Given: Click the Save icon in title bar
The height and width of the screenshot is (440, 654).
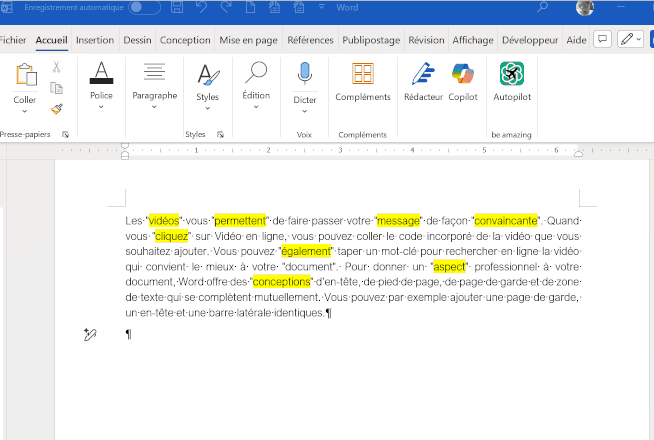Looking at the screenshot, I should point(177,8).
